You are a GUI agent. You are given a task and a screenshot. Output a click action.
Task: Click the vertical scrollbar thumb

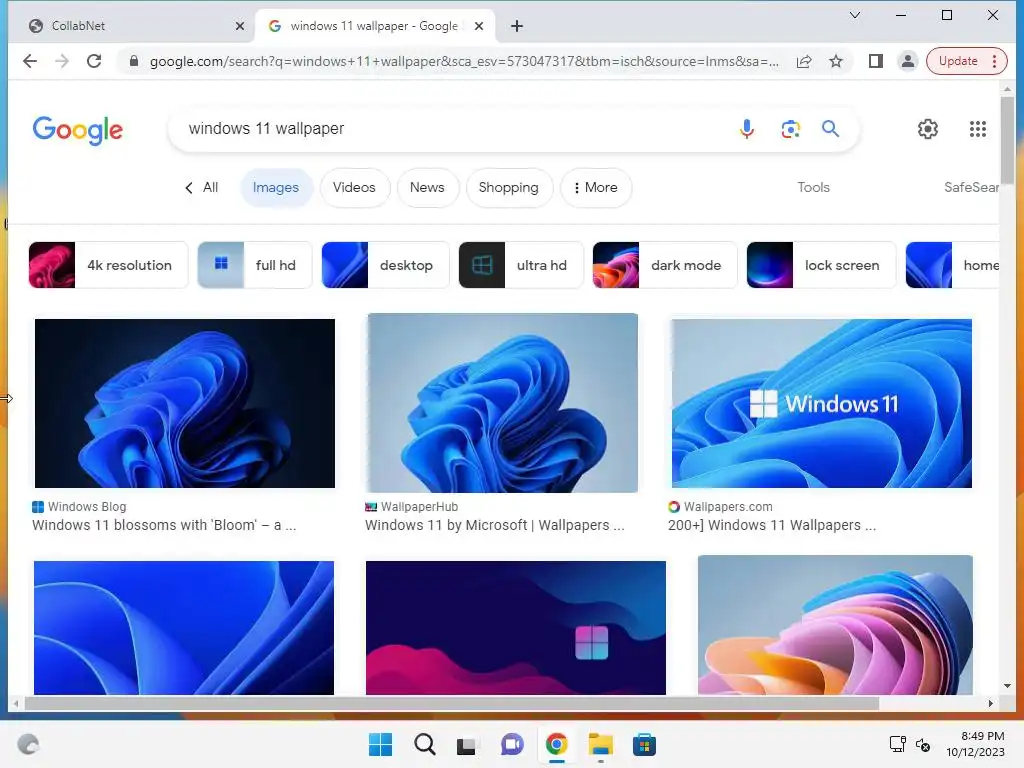coord(1006,140)
